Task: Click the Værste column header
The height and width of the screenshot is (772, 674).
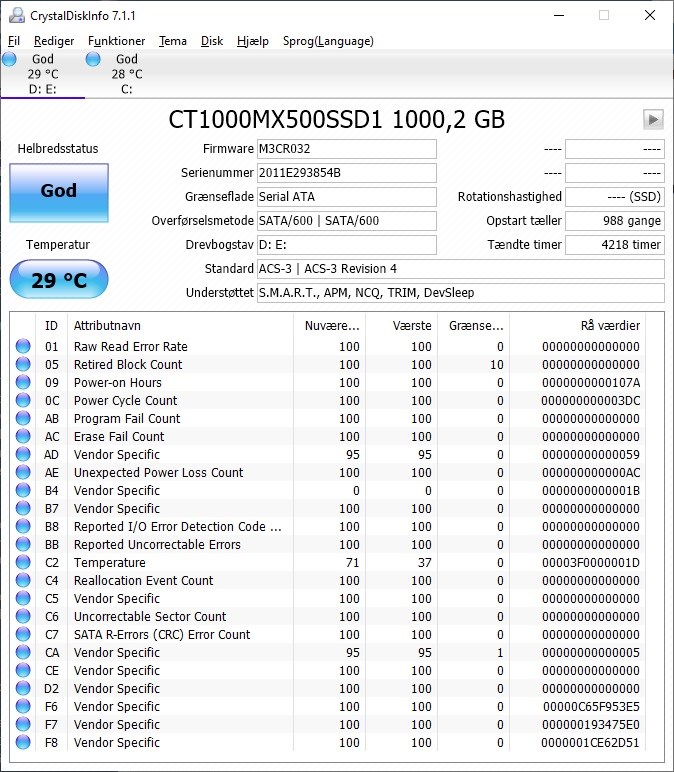Action: tap(402, 325)
